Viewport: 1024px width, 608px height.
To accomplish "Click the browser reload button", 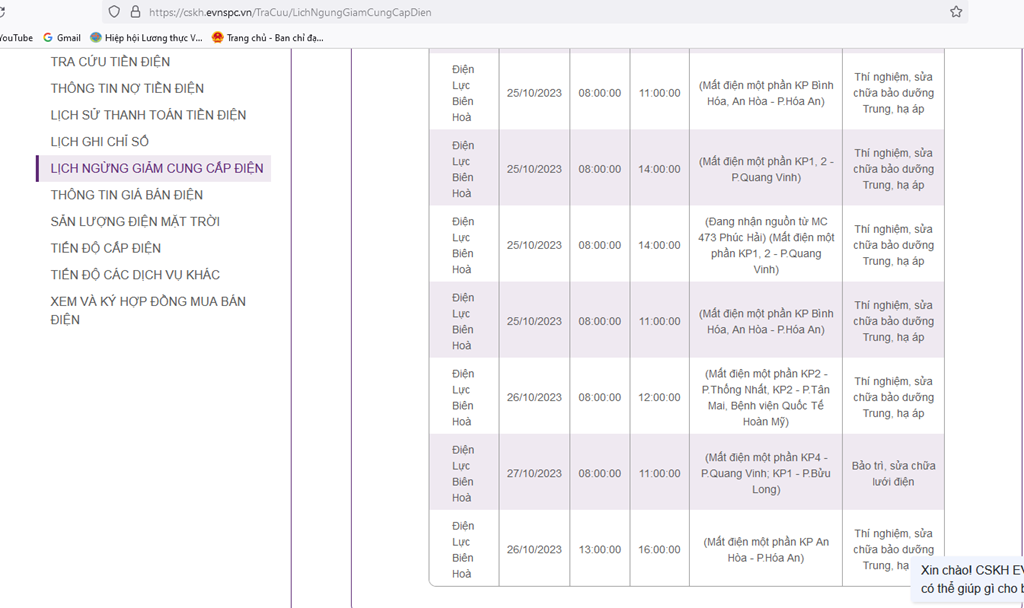I will coord(3,12).
